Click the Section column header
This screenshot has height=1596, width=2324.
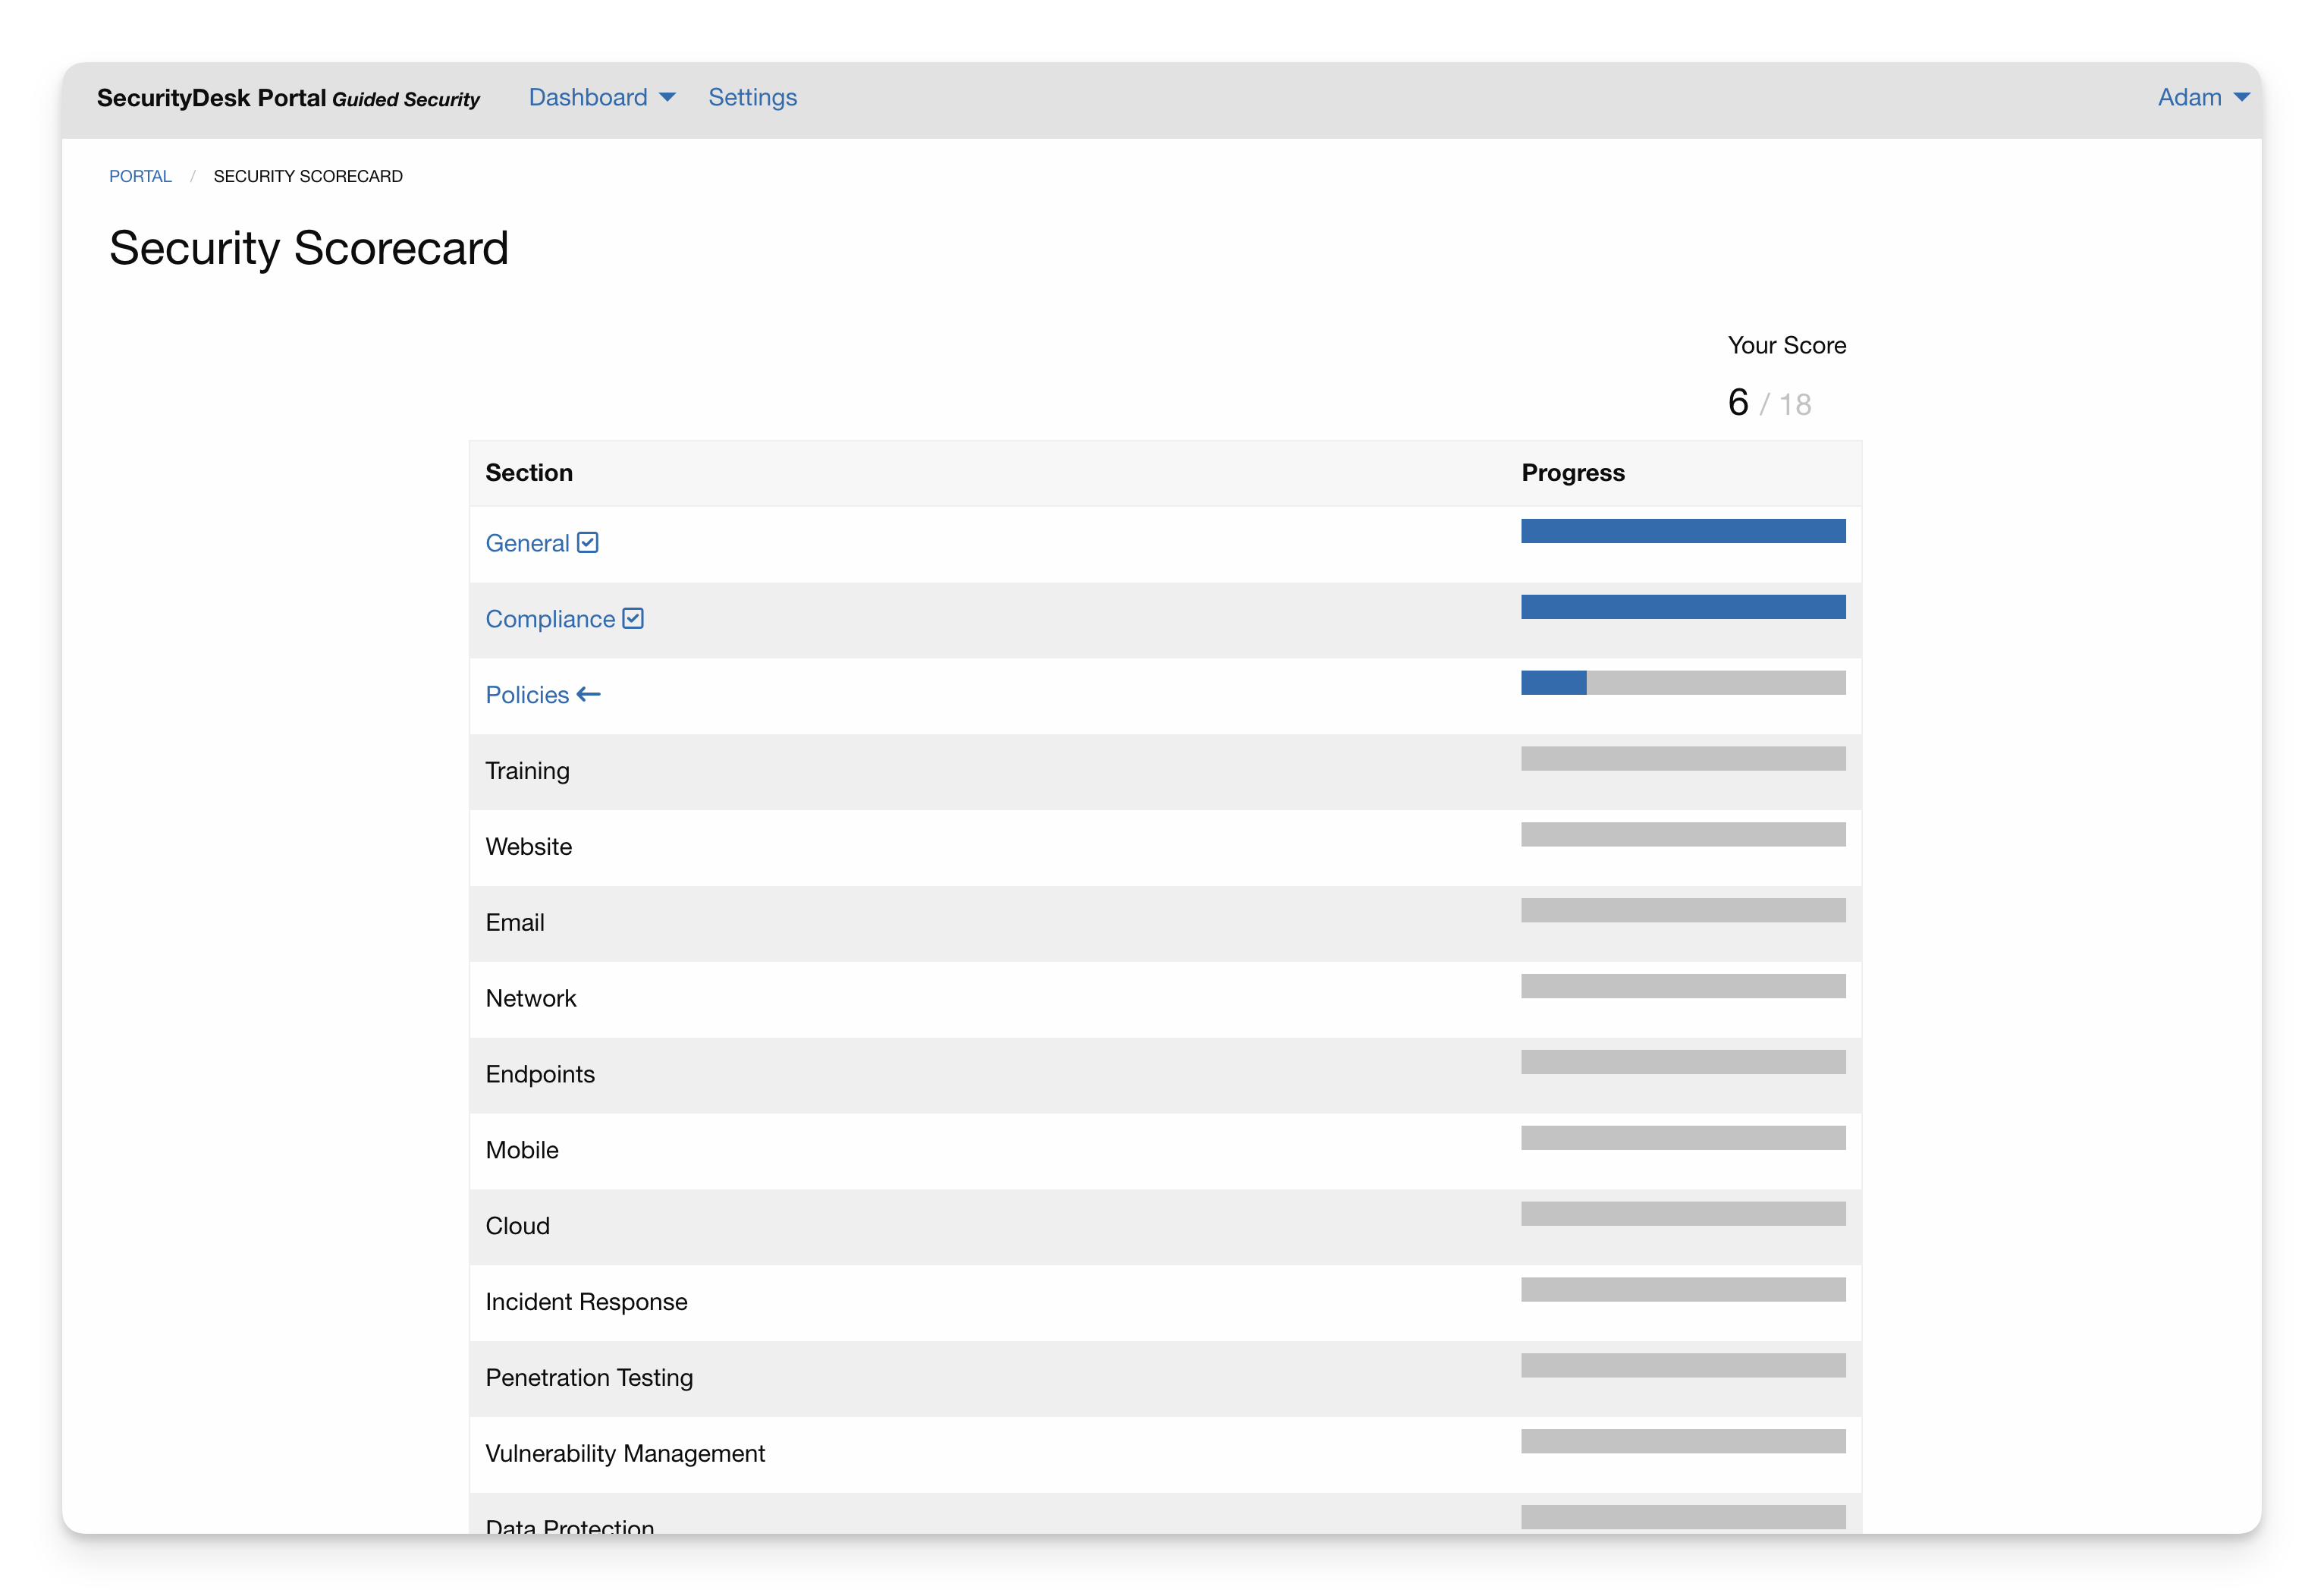[x=529, y=473]
